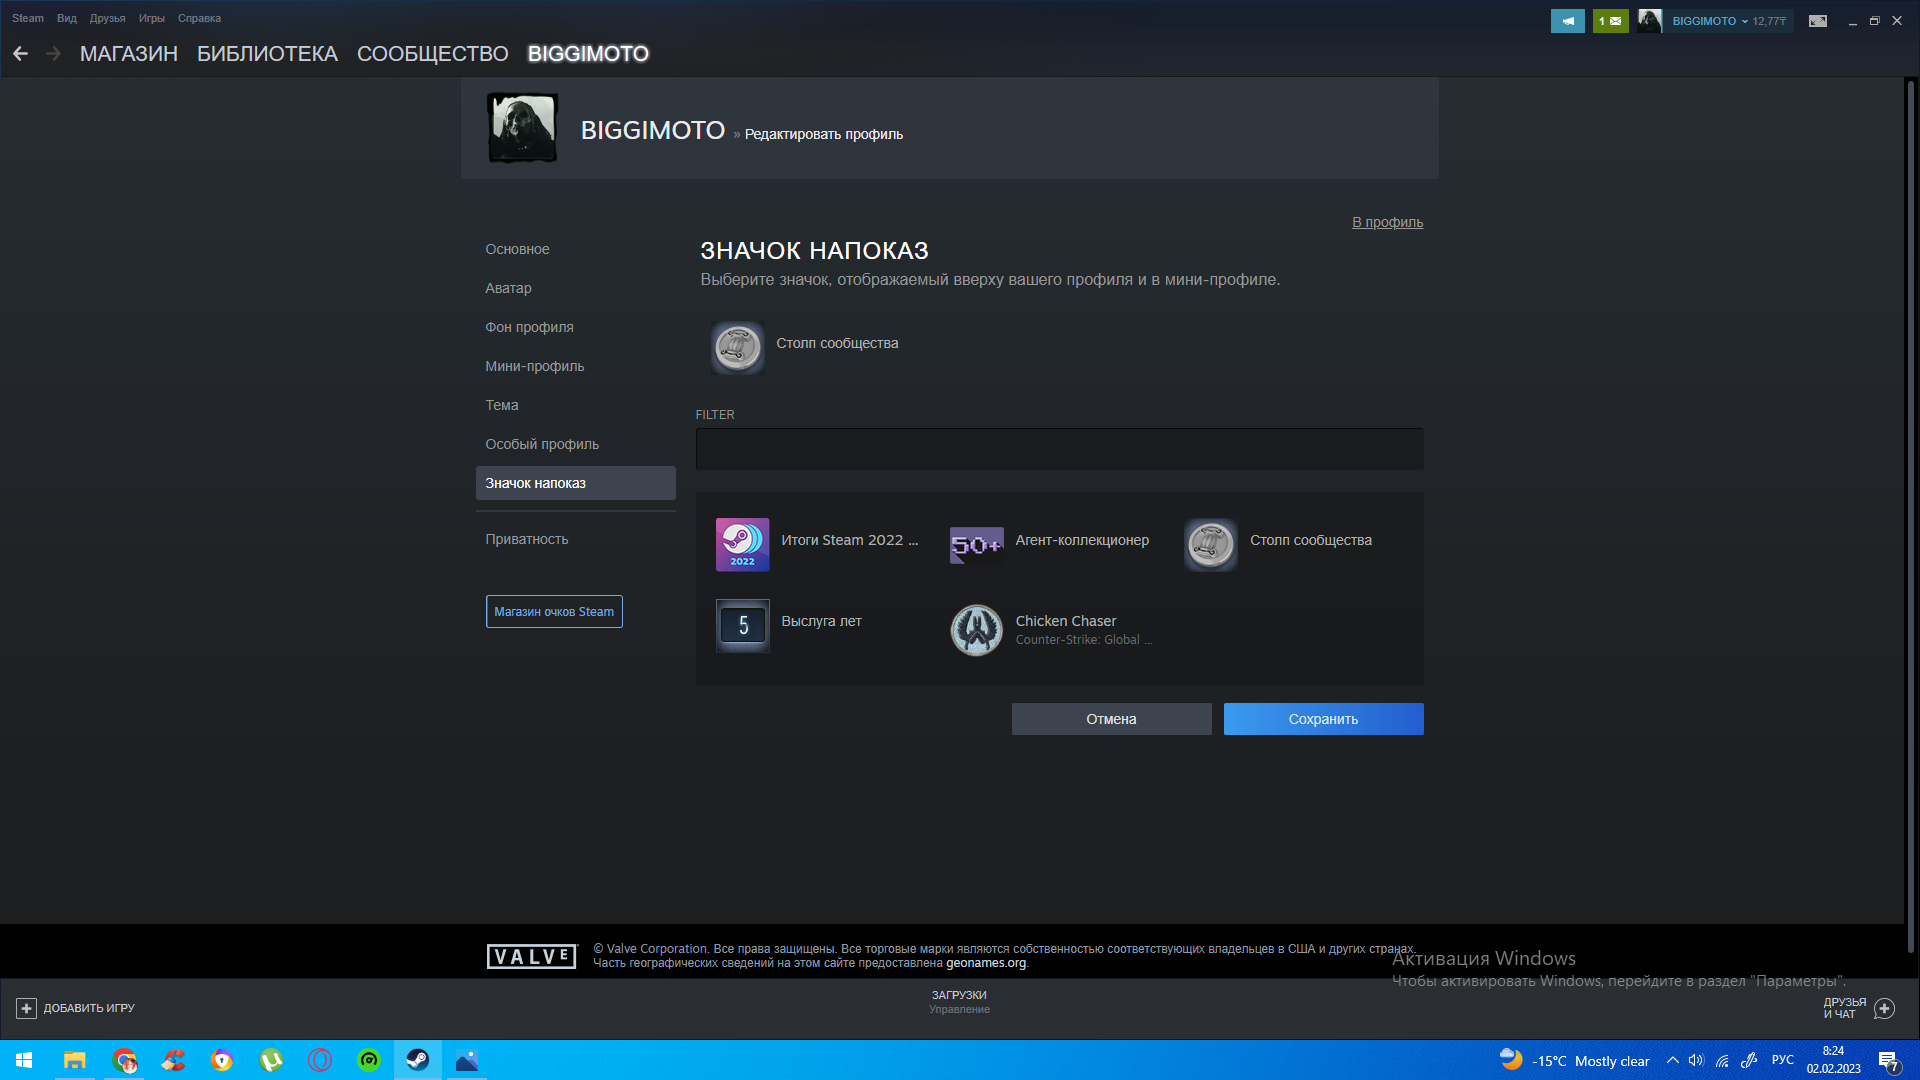Select Основное in the sidebar
The image size is (1920, 1080).
coord(517,249)
